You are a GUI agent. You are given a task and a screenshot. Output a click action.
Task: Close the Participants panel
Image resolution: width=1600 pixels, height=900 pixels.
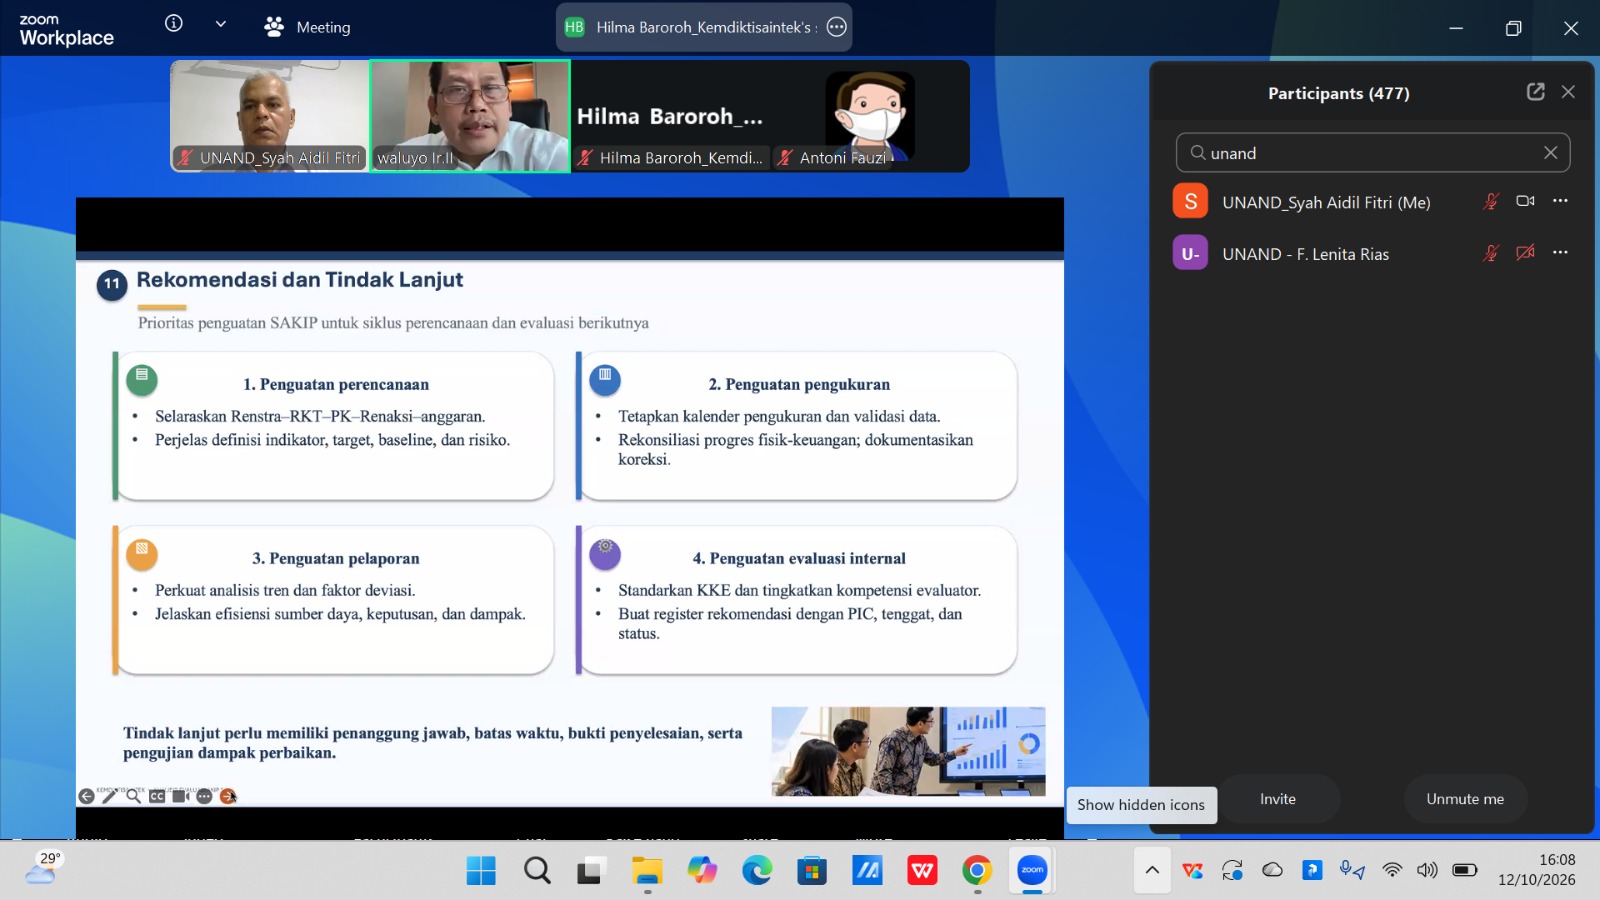[1568, 92]
